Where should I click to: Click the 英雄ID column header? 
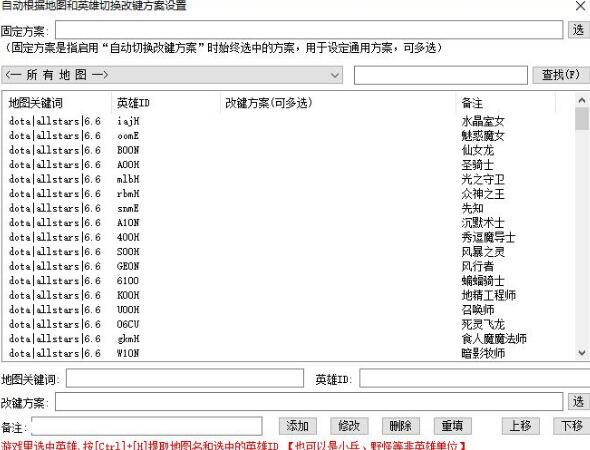coord(166,103)
